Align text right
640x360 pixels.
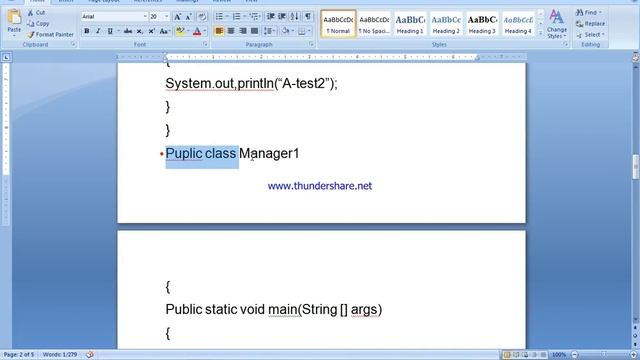(x=242, y=31)
